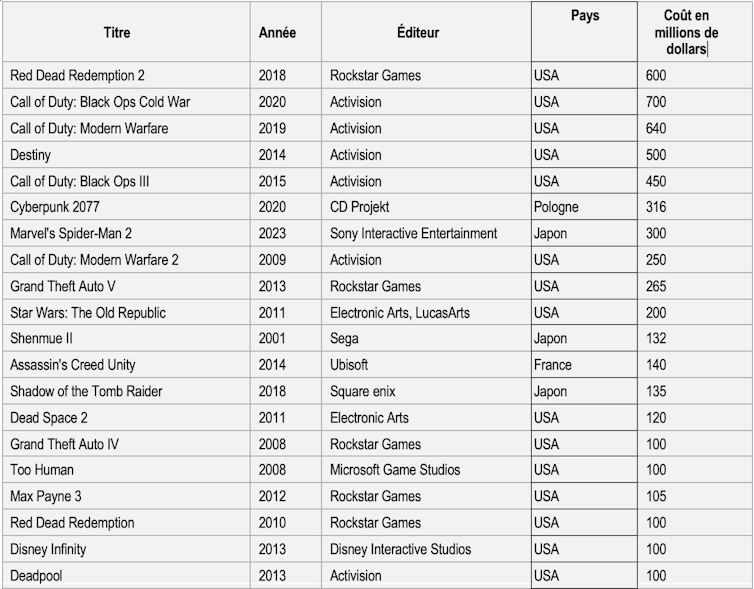
Task: Click the Ubisoft editor cell
Action: point(349,365)
